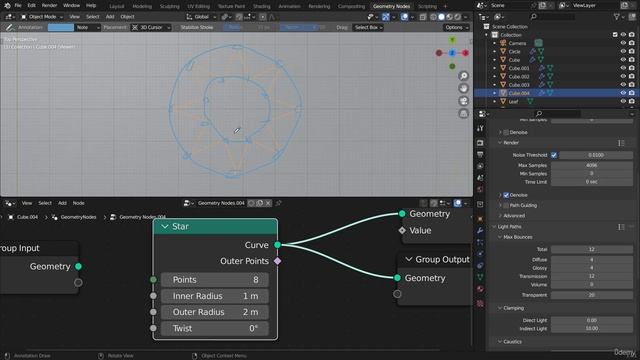Click the red X axis gizmo ball

click(x=465, y=53)
